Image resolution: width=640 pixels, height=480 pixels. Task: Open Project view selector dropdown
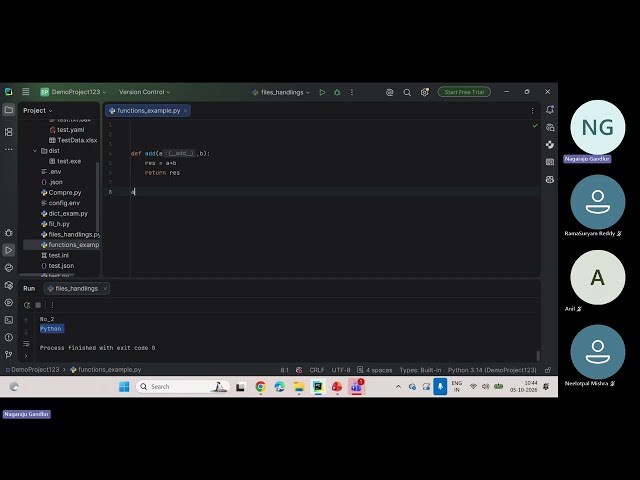click(x=38, y=111)
